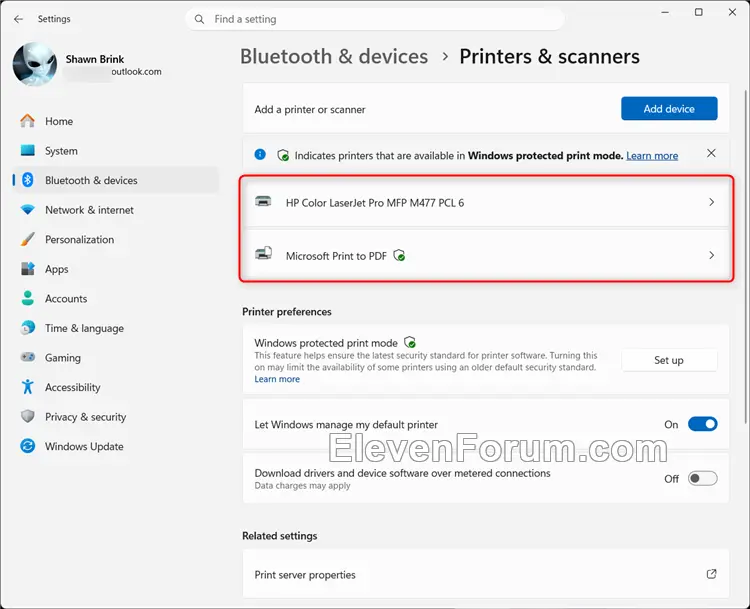This screenshot has height=609, width=750.
Task: Toggle download drivers over metered connections
Action: (702, 478)
